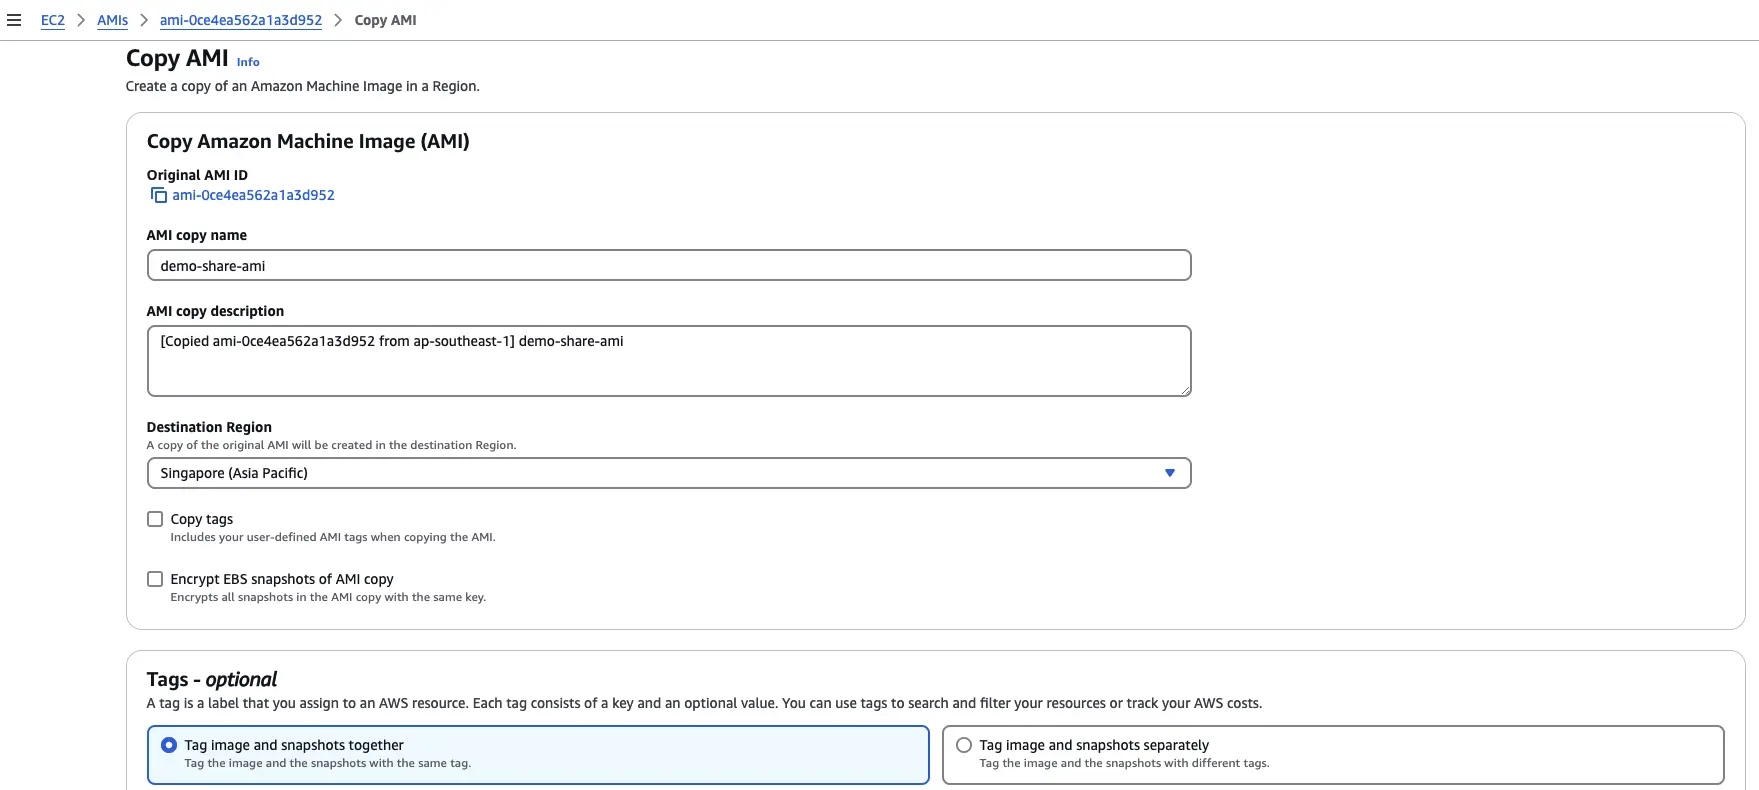Click the Original AMI ID link
The height and width of the screenshot is (790, 1759).
(253, 195)
